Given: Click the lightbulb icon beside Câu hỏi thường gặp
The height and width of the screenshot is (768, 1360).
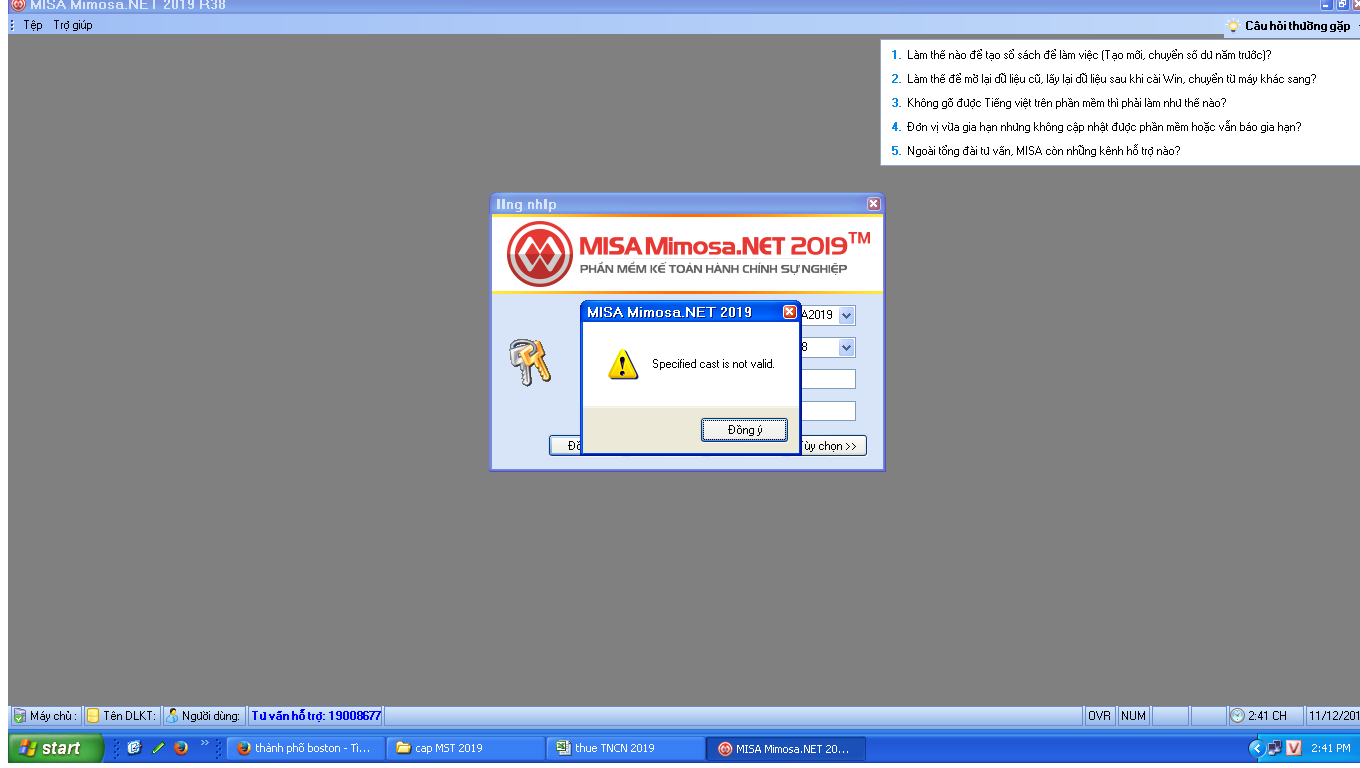Looking at the screenshot, I should click(x=1234, y=26).
